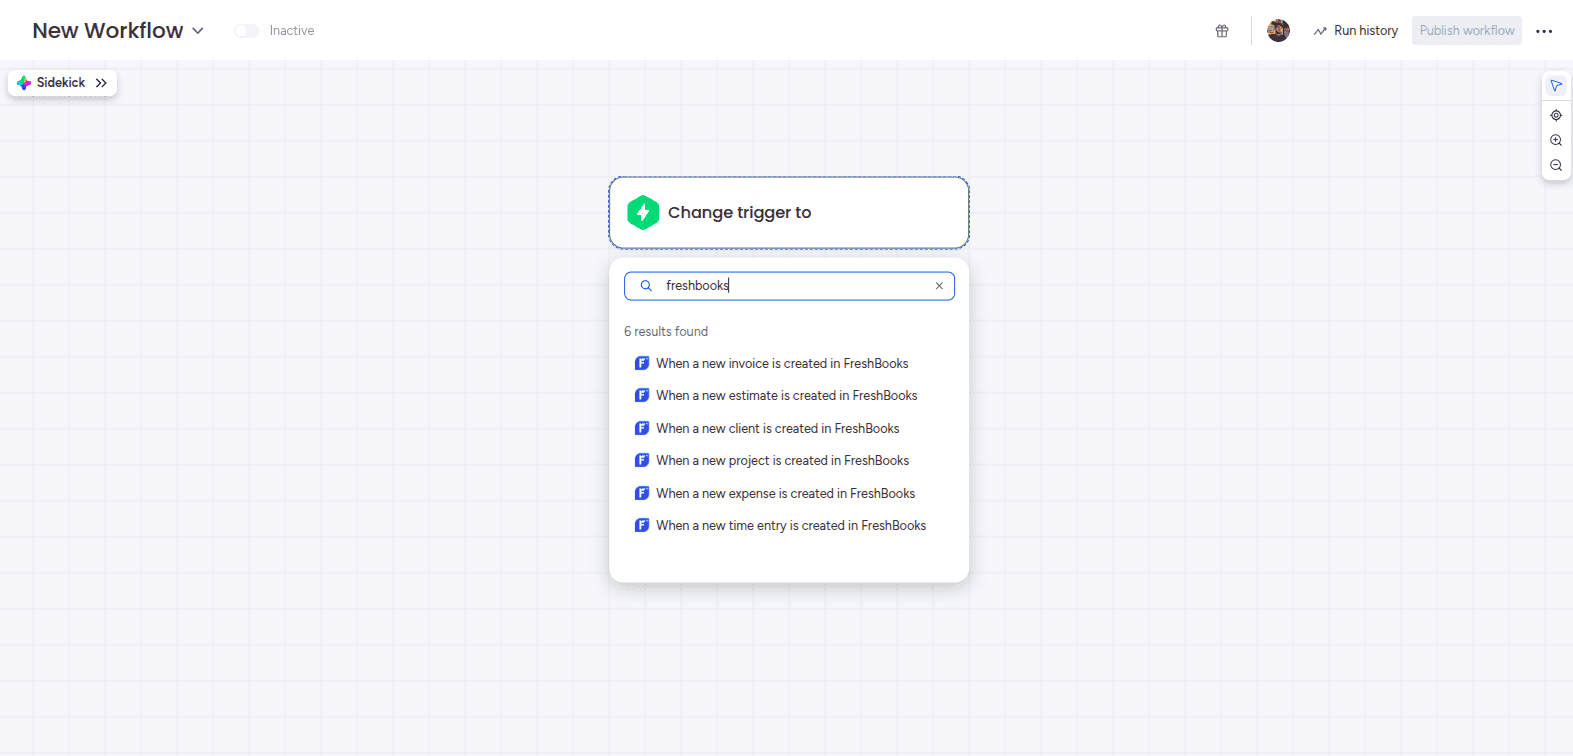Click the Change trigger to block

(x=789, y=213)
